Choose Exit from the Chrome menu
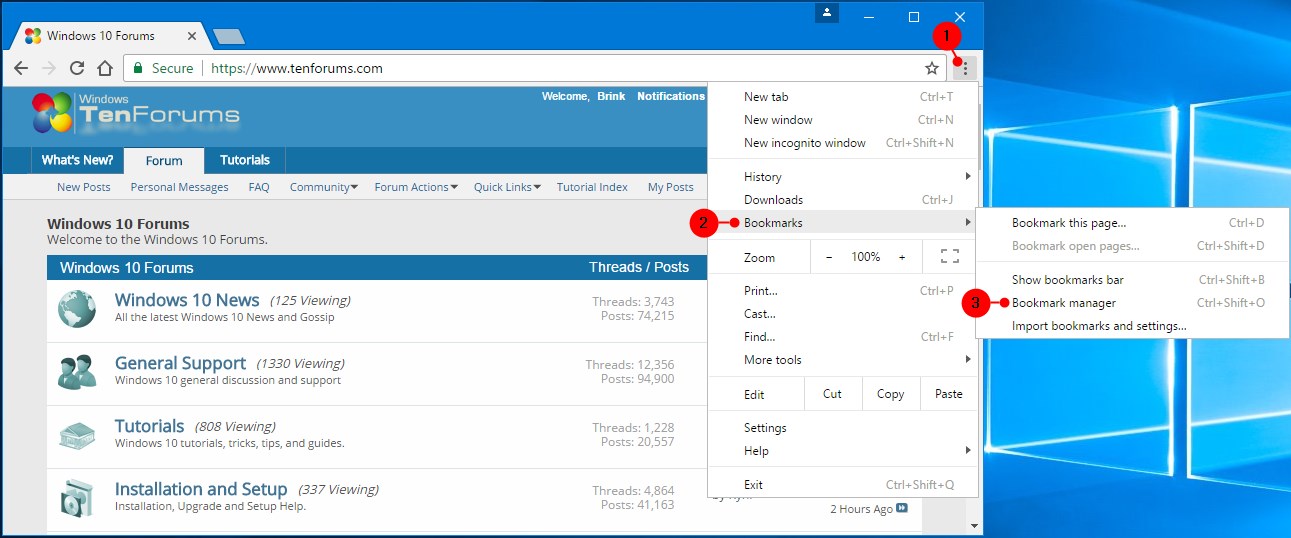This screenshot has height=538, width=1291. pos(844,485)
